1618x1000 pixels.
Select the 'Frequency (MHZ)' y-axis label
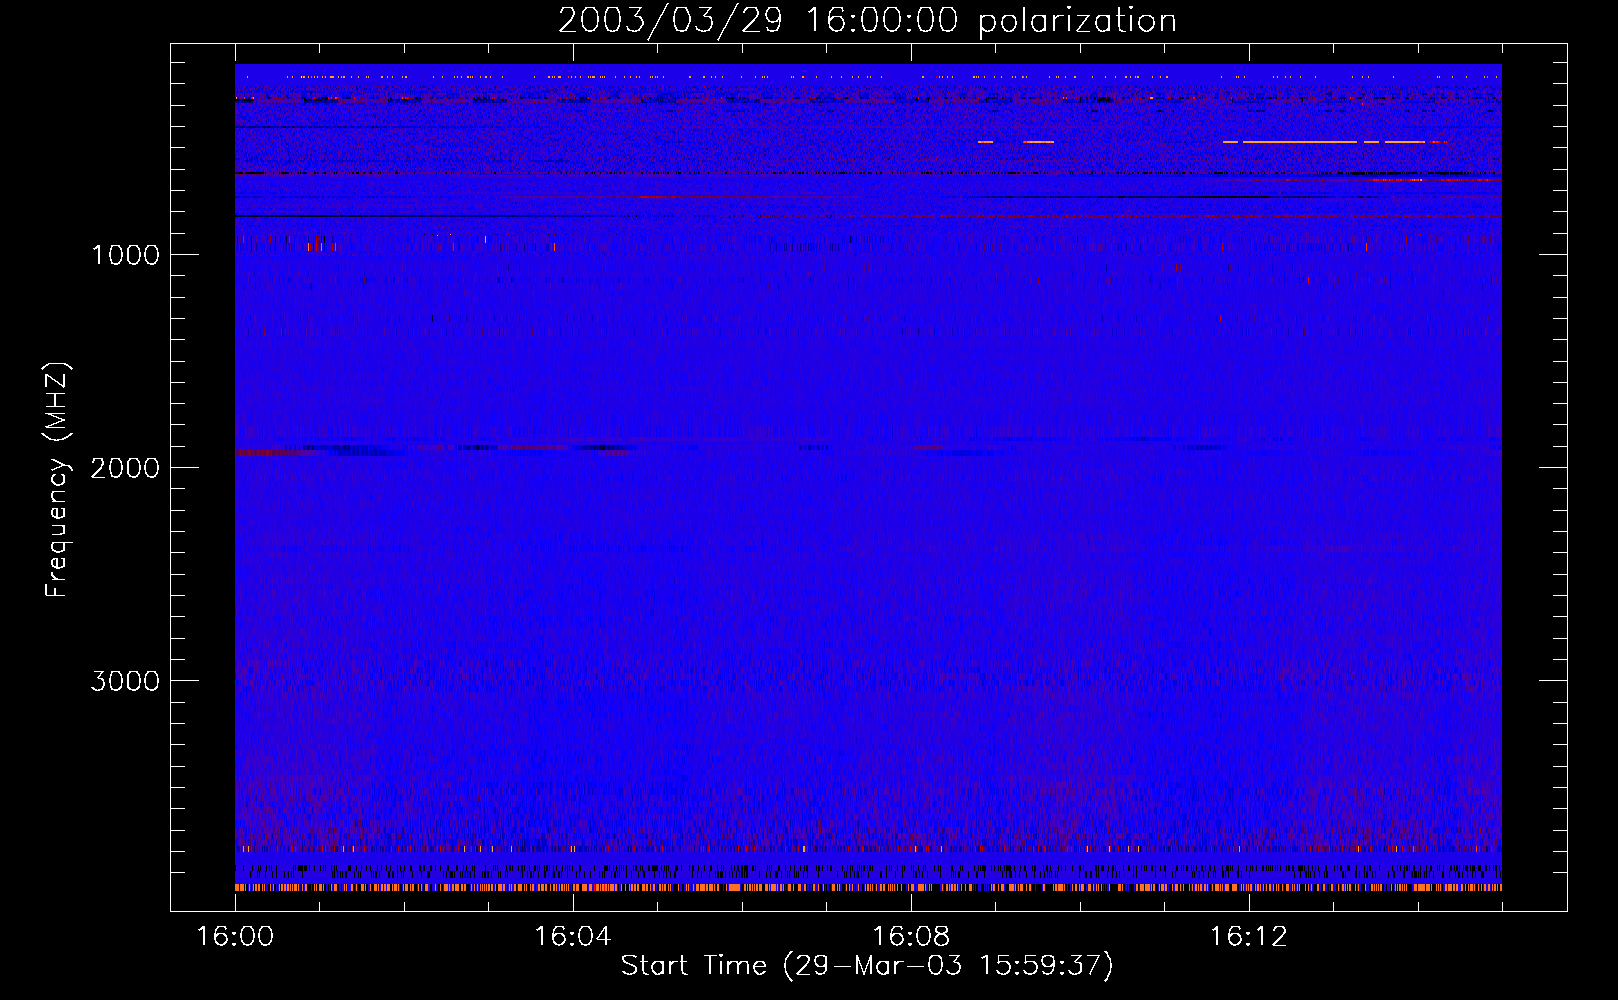[57, 480]
